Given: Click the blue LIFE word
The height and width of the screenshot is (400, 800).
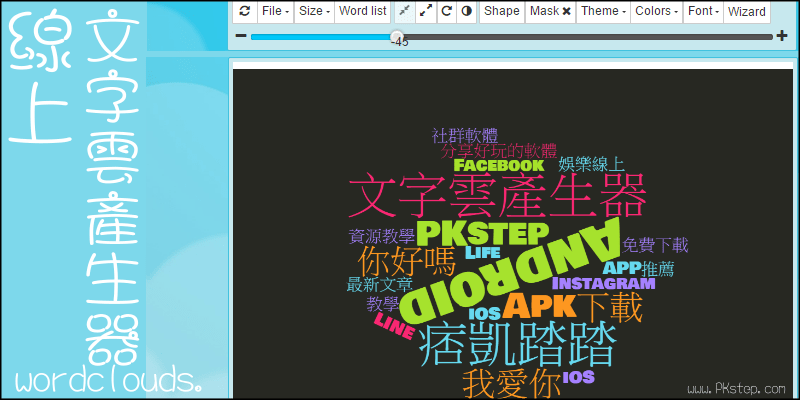Looking at the screenshot, I should (x=482, y=253).
